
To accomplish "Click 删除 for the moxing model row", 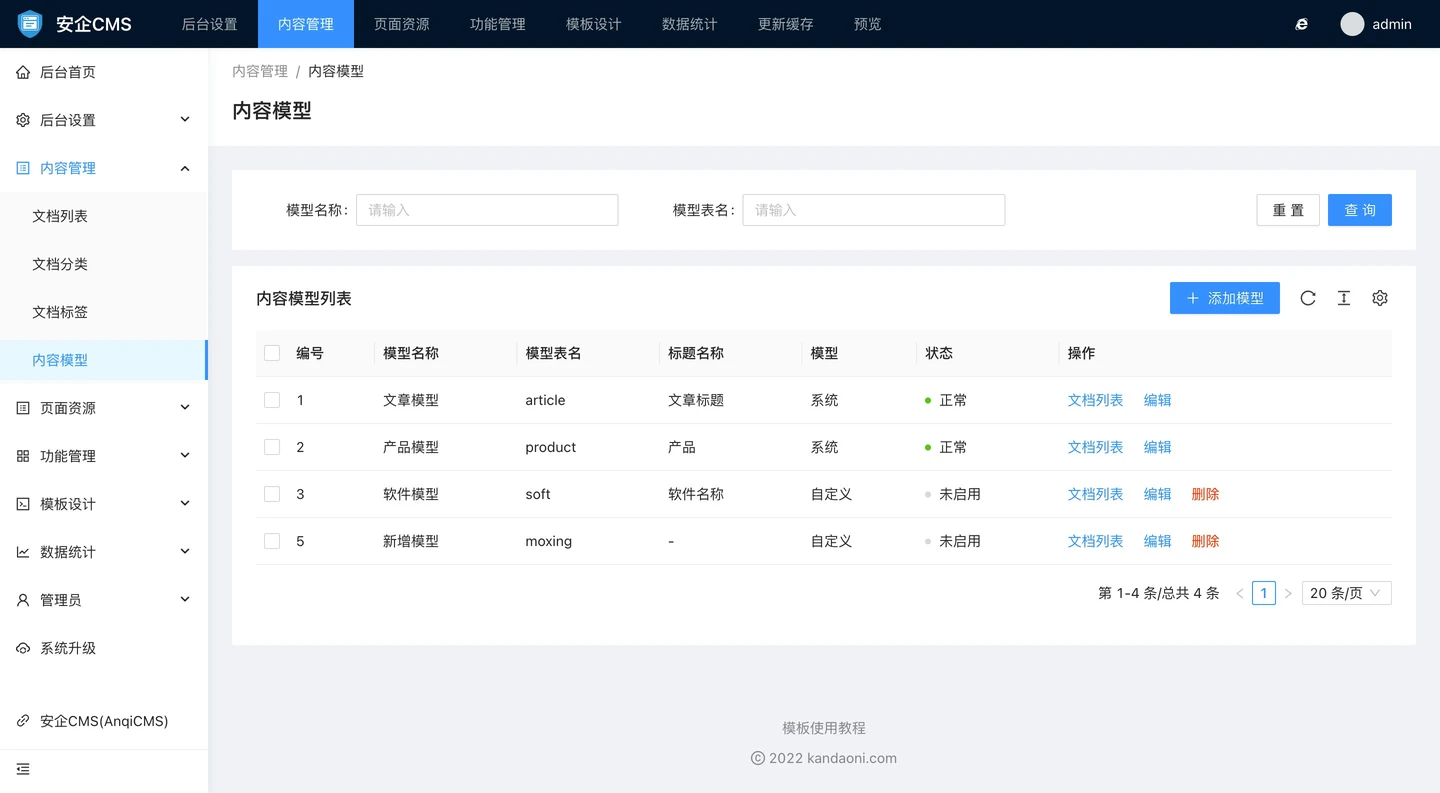I will point(1205,541).
